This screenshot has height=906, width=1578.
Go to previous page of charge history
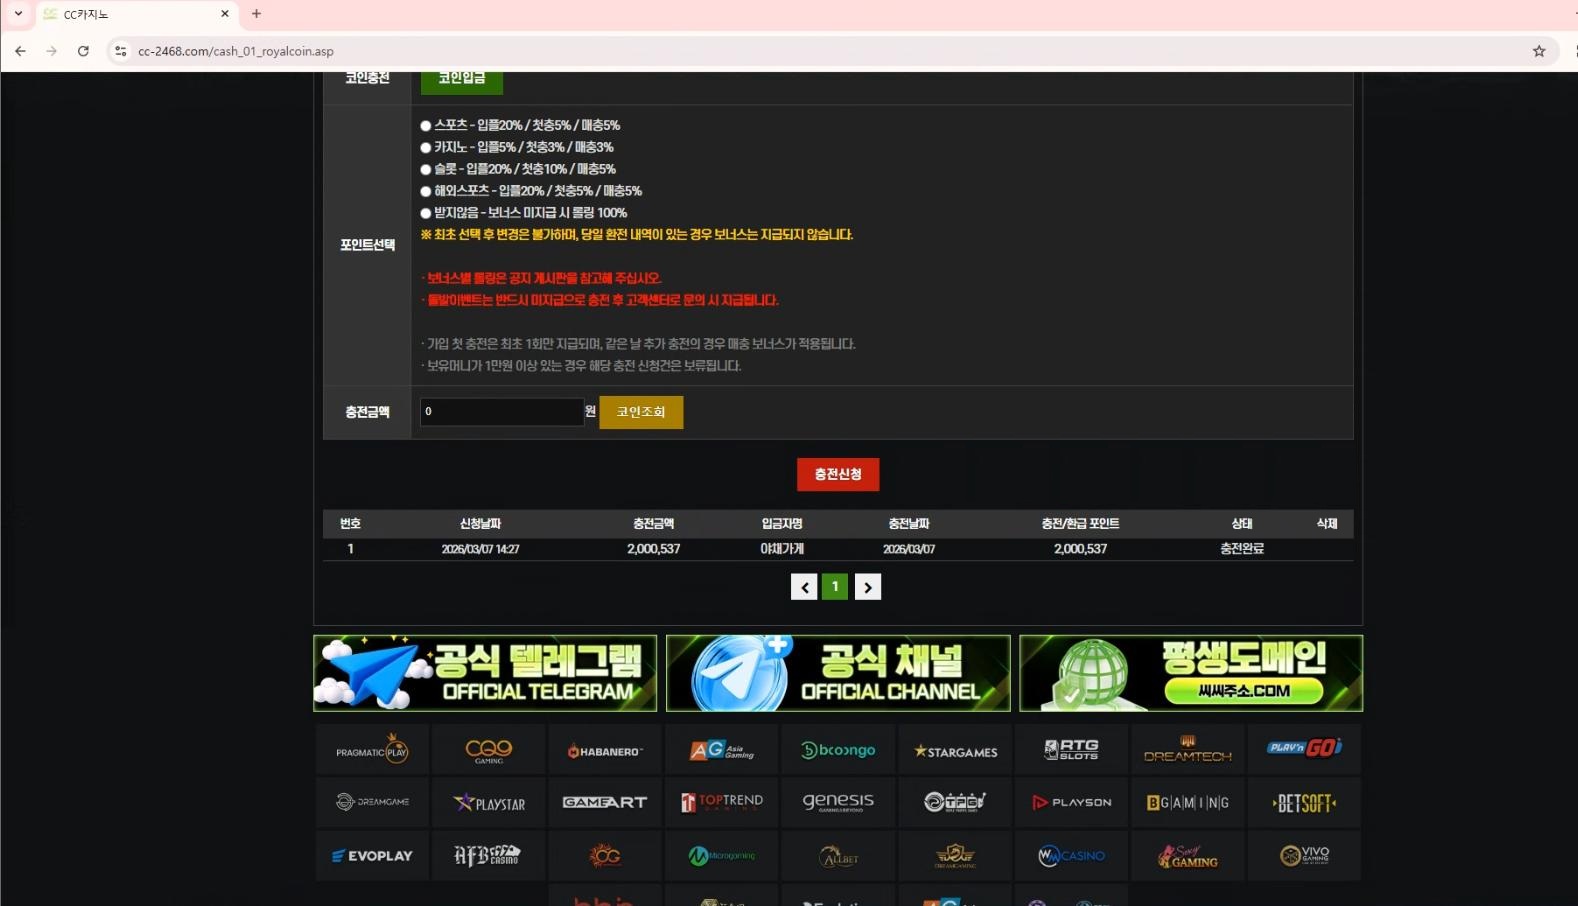pos(804,587)
